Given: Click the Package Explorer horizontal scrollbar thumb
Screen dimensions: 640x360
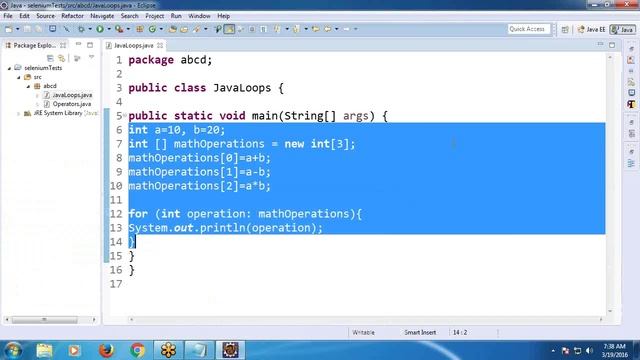Looking at the screenshot, I should [44, 320].
